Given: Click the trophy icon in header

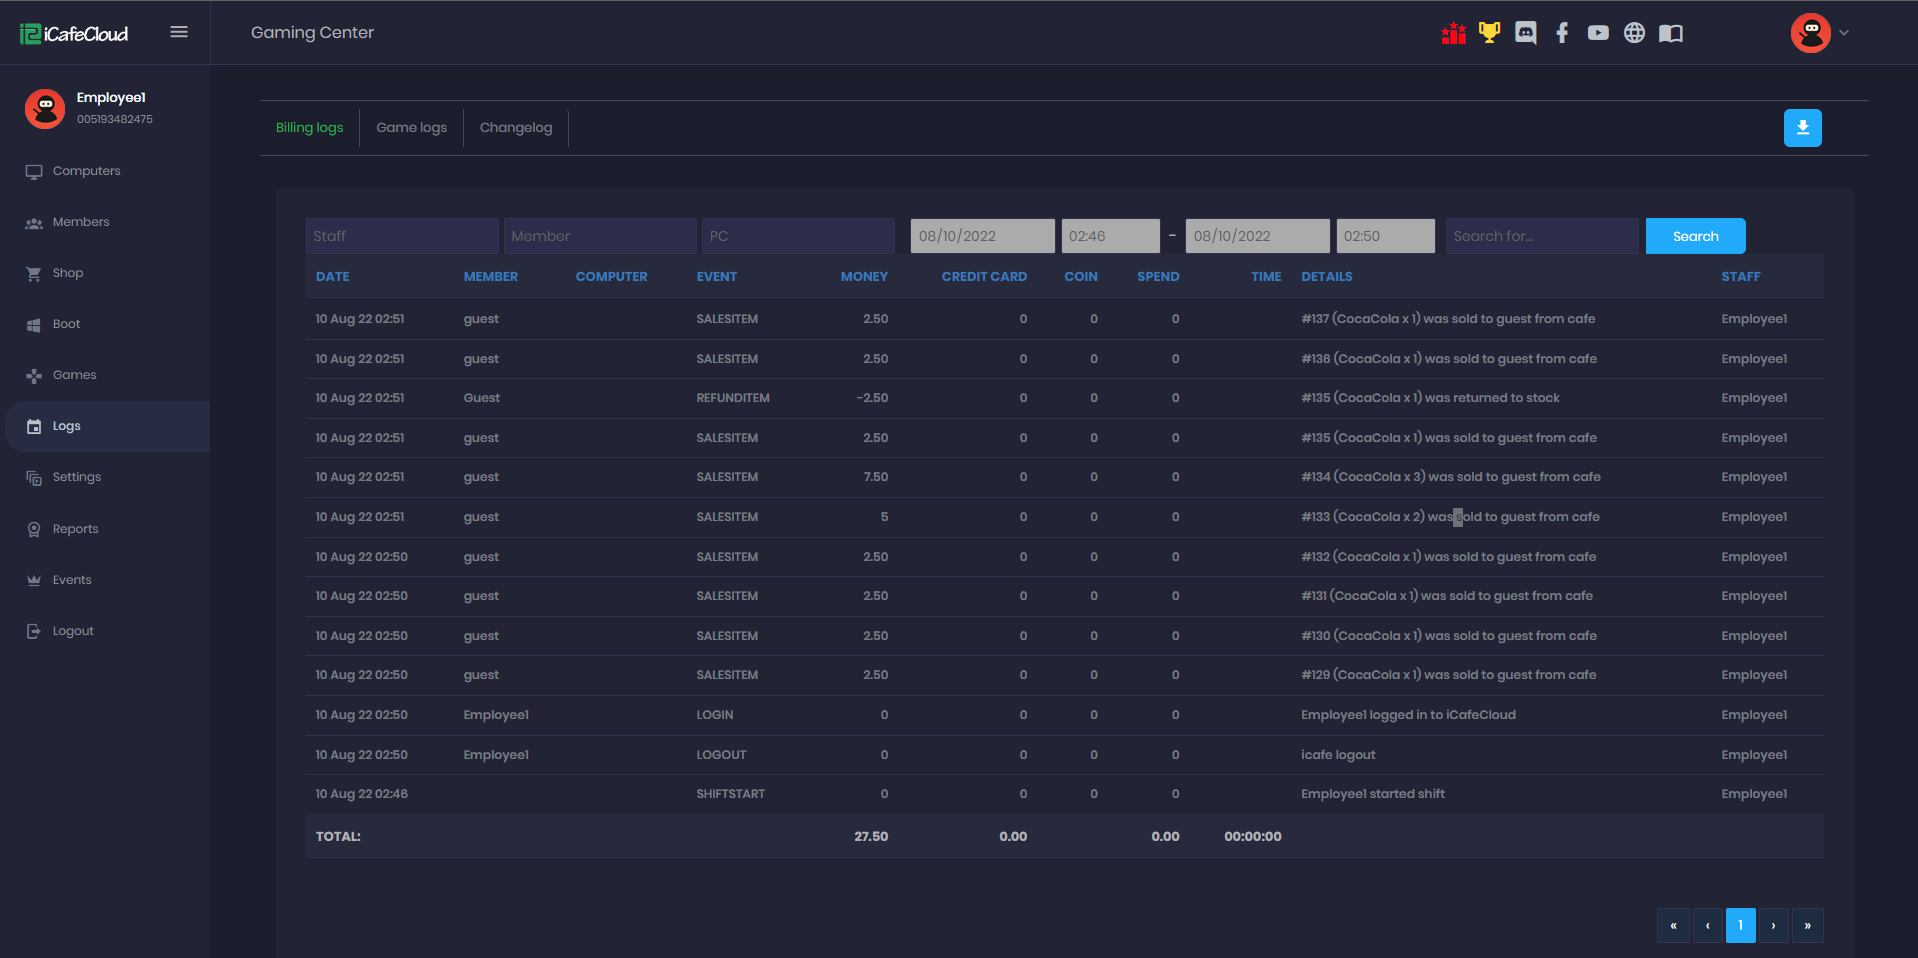Looking at the screenshot, I should click(1489, 33).
